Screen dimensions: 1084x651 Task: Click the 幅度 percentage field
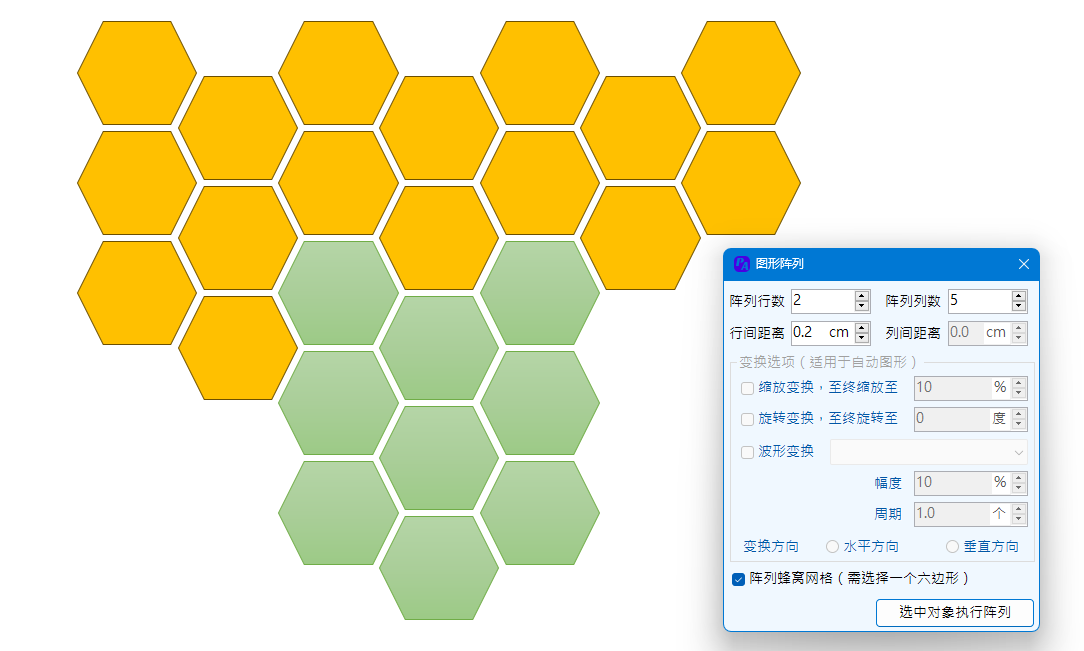point(964,482)
